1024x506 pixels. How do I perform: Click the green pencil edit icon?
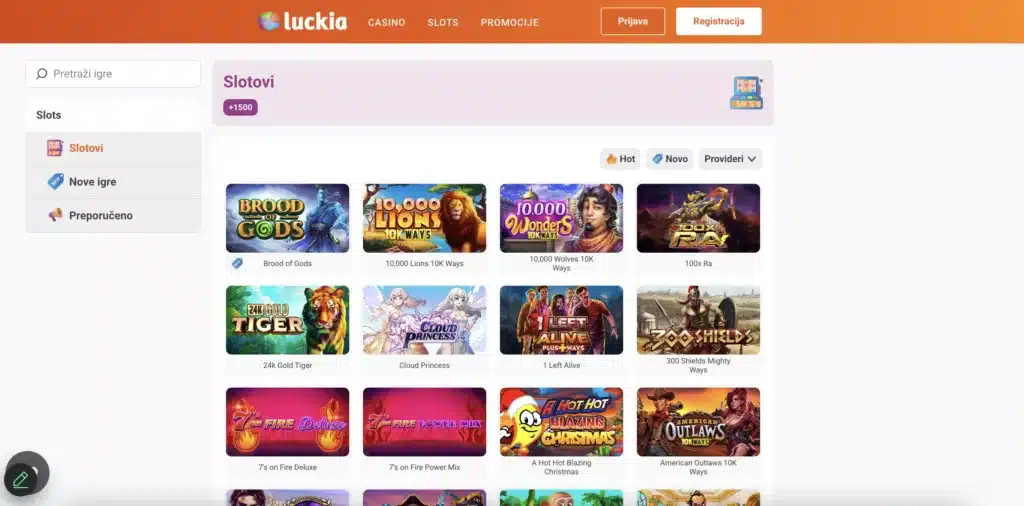point(20,480)
